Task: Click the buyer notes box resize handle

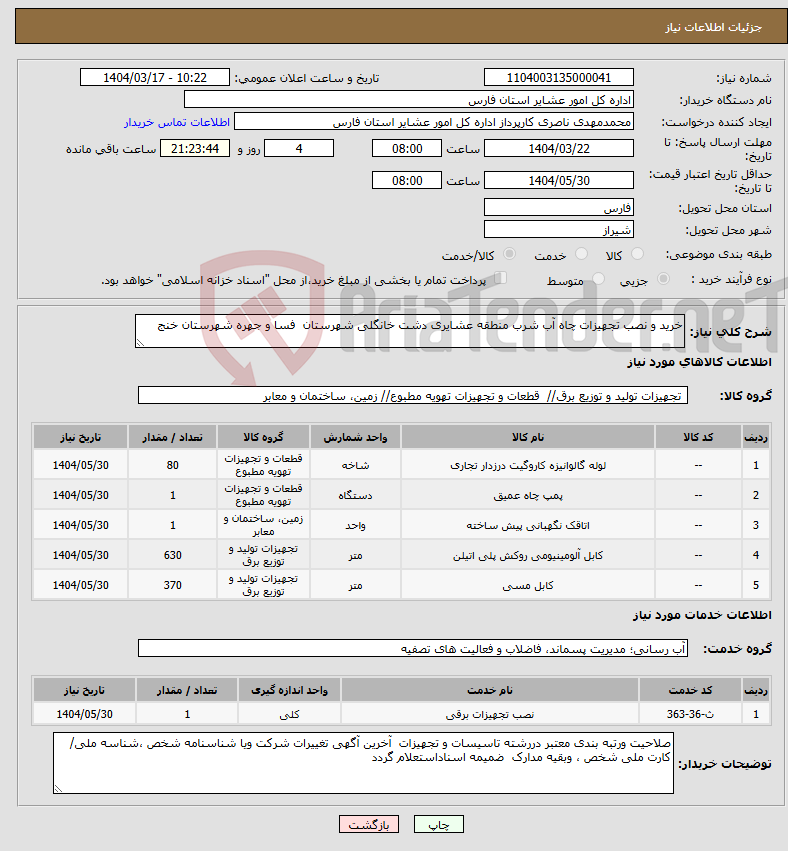Action: (x=58, y=789)
